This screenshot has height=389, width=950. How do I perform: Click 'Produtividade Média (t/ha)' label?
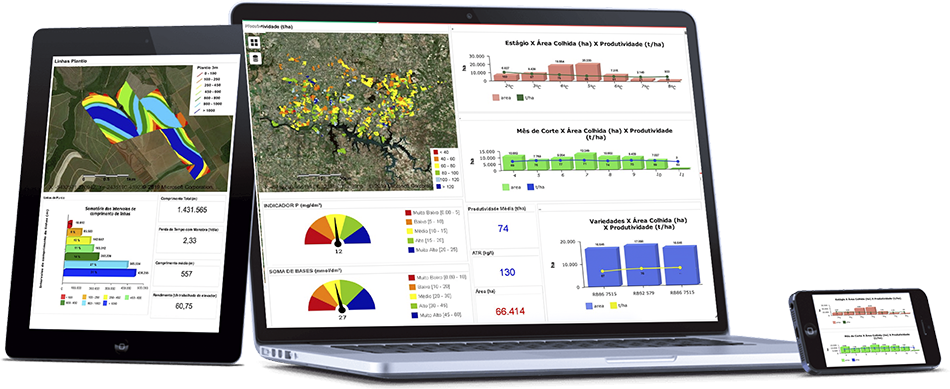click(x=497, y=208)
